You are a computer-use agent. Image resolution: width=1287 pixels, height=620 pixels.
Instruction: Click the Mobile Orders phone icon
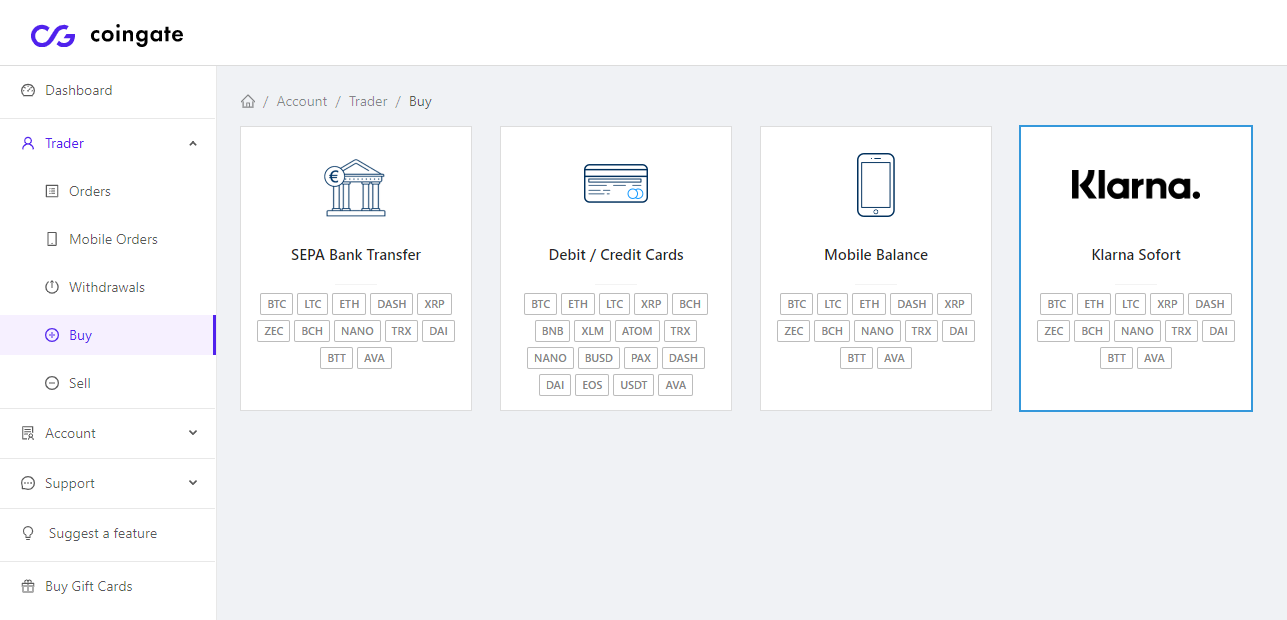click(52, 239)
